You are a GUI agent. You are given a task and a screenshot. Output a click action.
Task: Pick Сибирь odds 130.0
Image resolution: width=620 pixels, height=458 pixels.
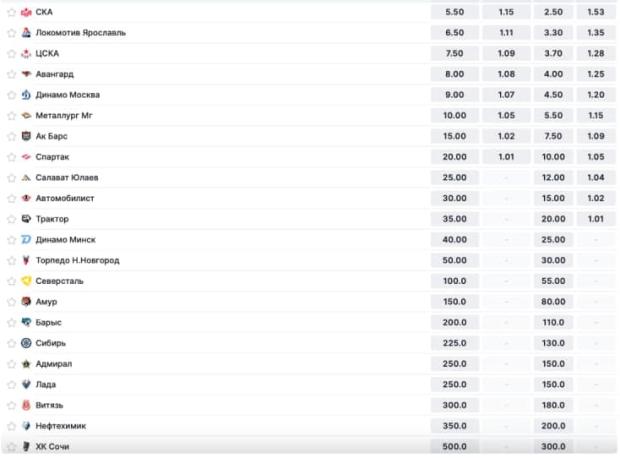tap(553, 343)
